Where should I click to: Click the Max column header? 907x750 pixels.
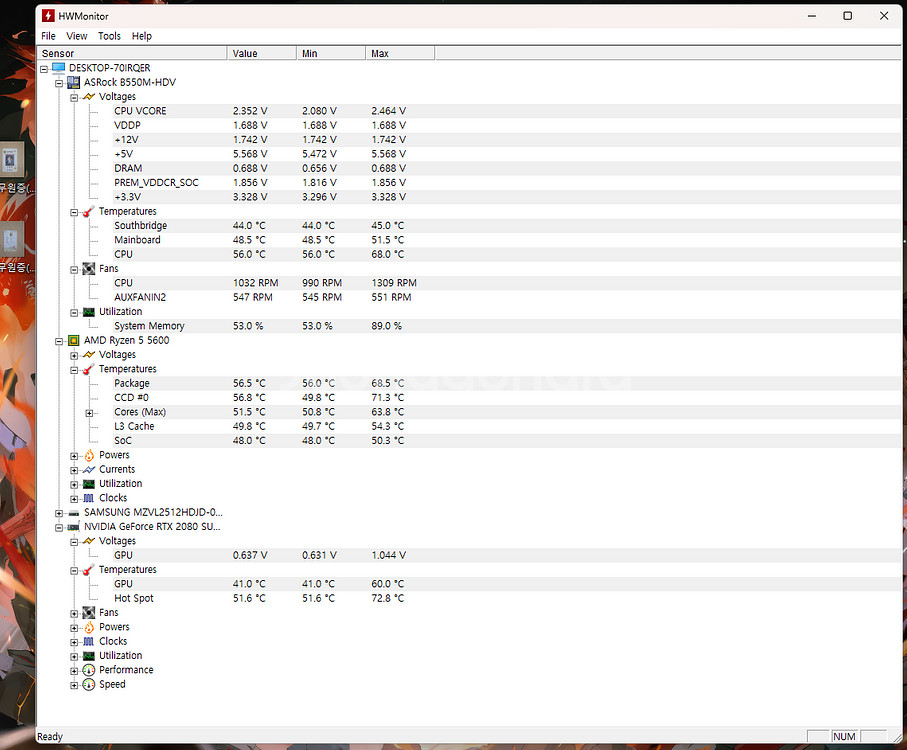400,53
